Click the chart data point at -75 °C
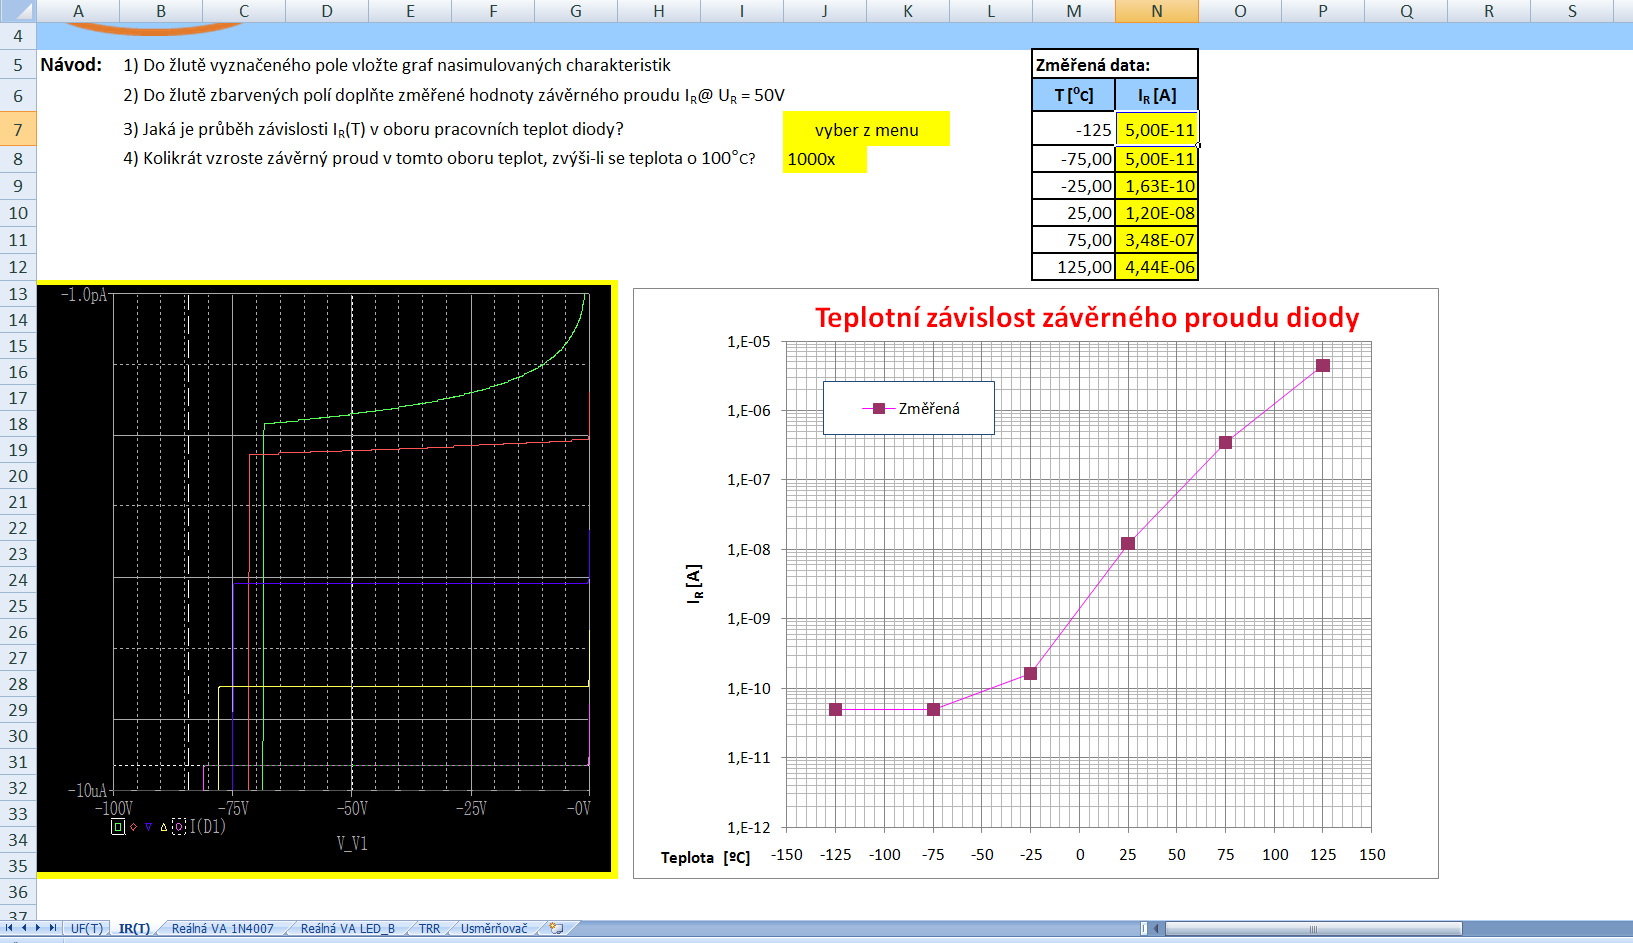 [x=933, y=709]
